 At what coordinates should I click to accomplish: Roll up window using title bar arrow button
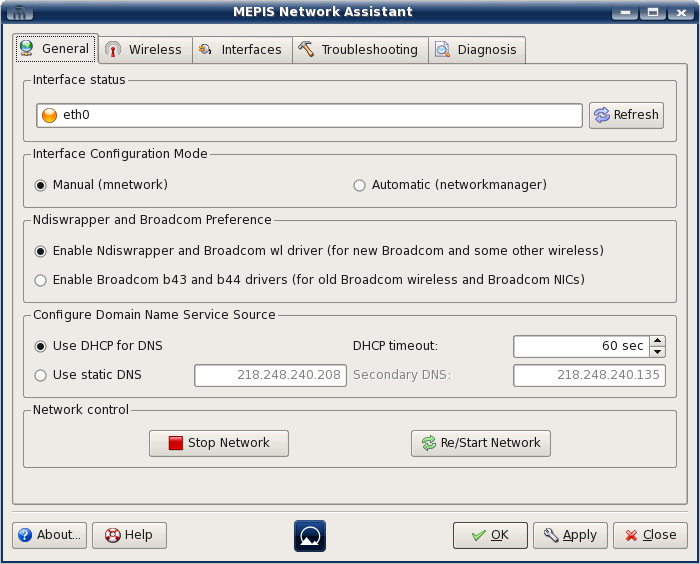[627, 12]
